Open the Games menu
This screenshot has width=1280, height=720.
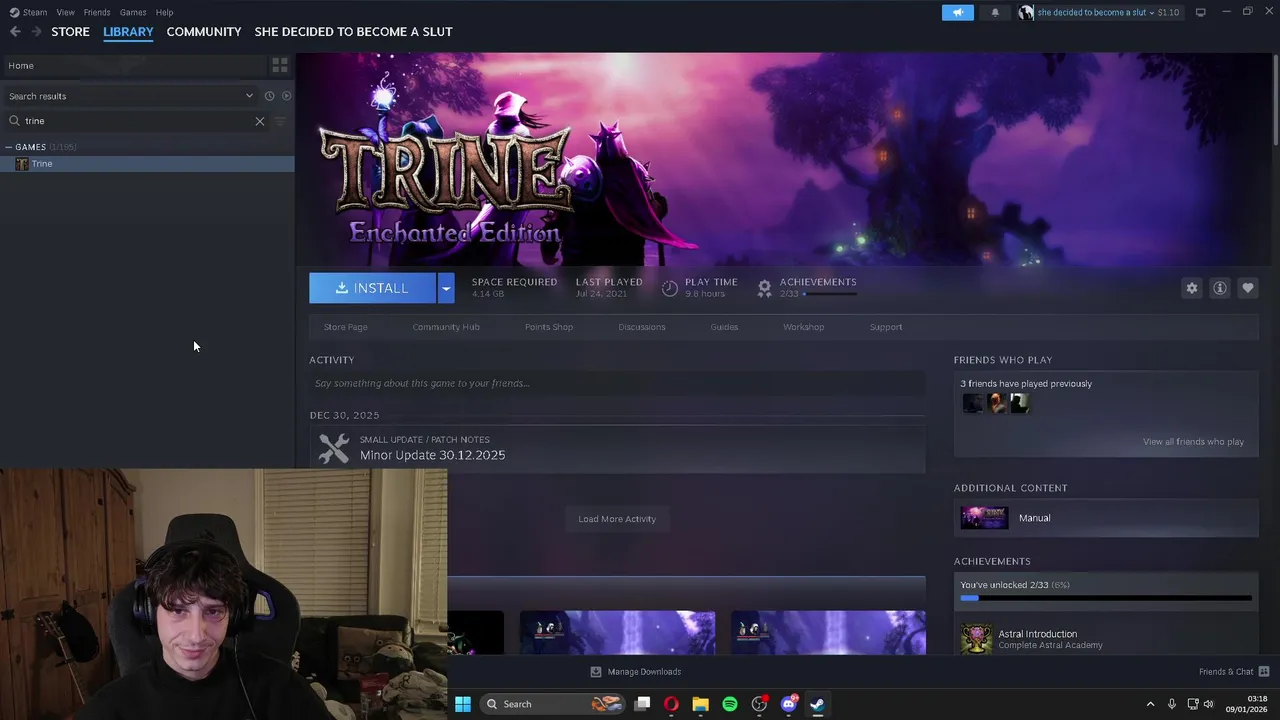(133, 12)
